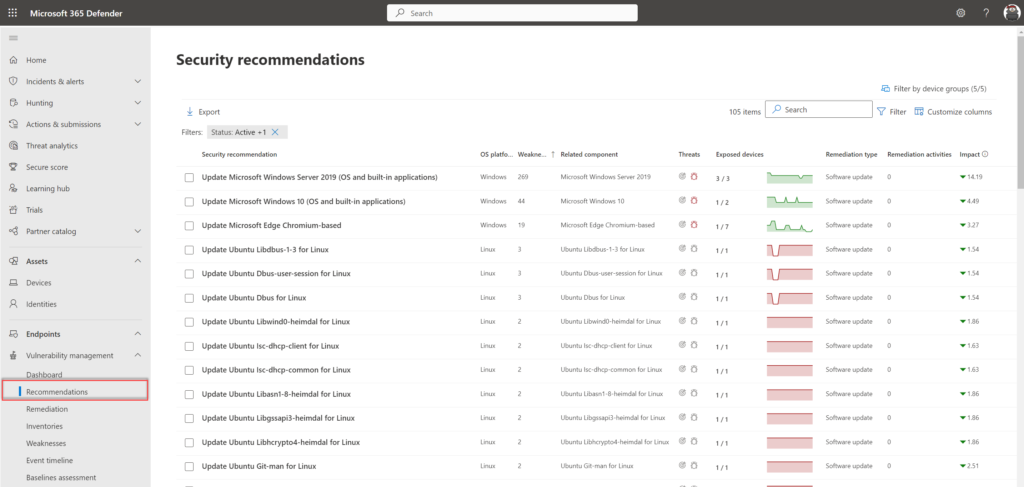The height and width of the screenshot is (487, 1024).
Task: Open Baselines assessment nav item
Action: (61, 477)
